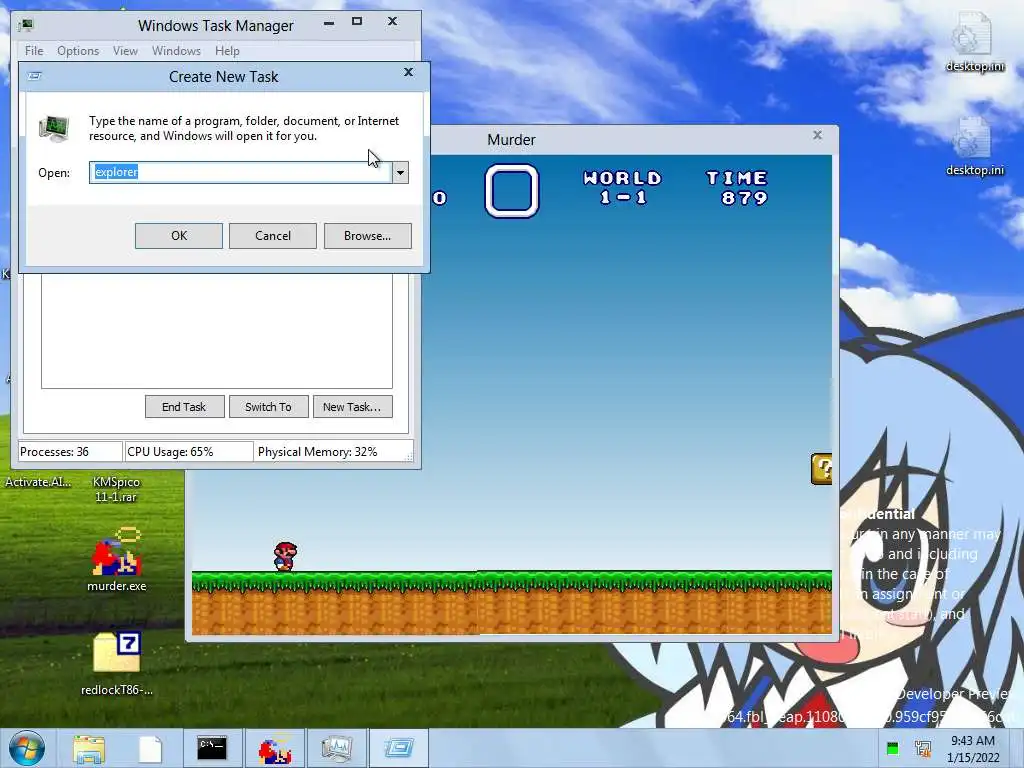Open the Windows menu in Task Manager
Viewport: 1024px width, 768px height.
click(176, 51)
